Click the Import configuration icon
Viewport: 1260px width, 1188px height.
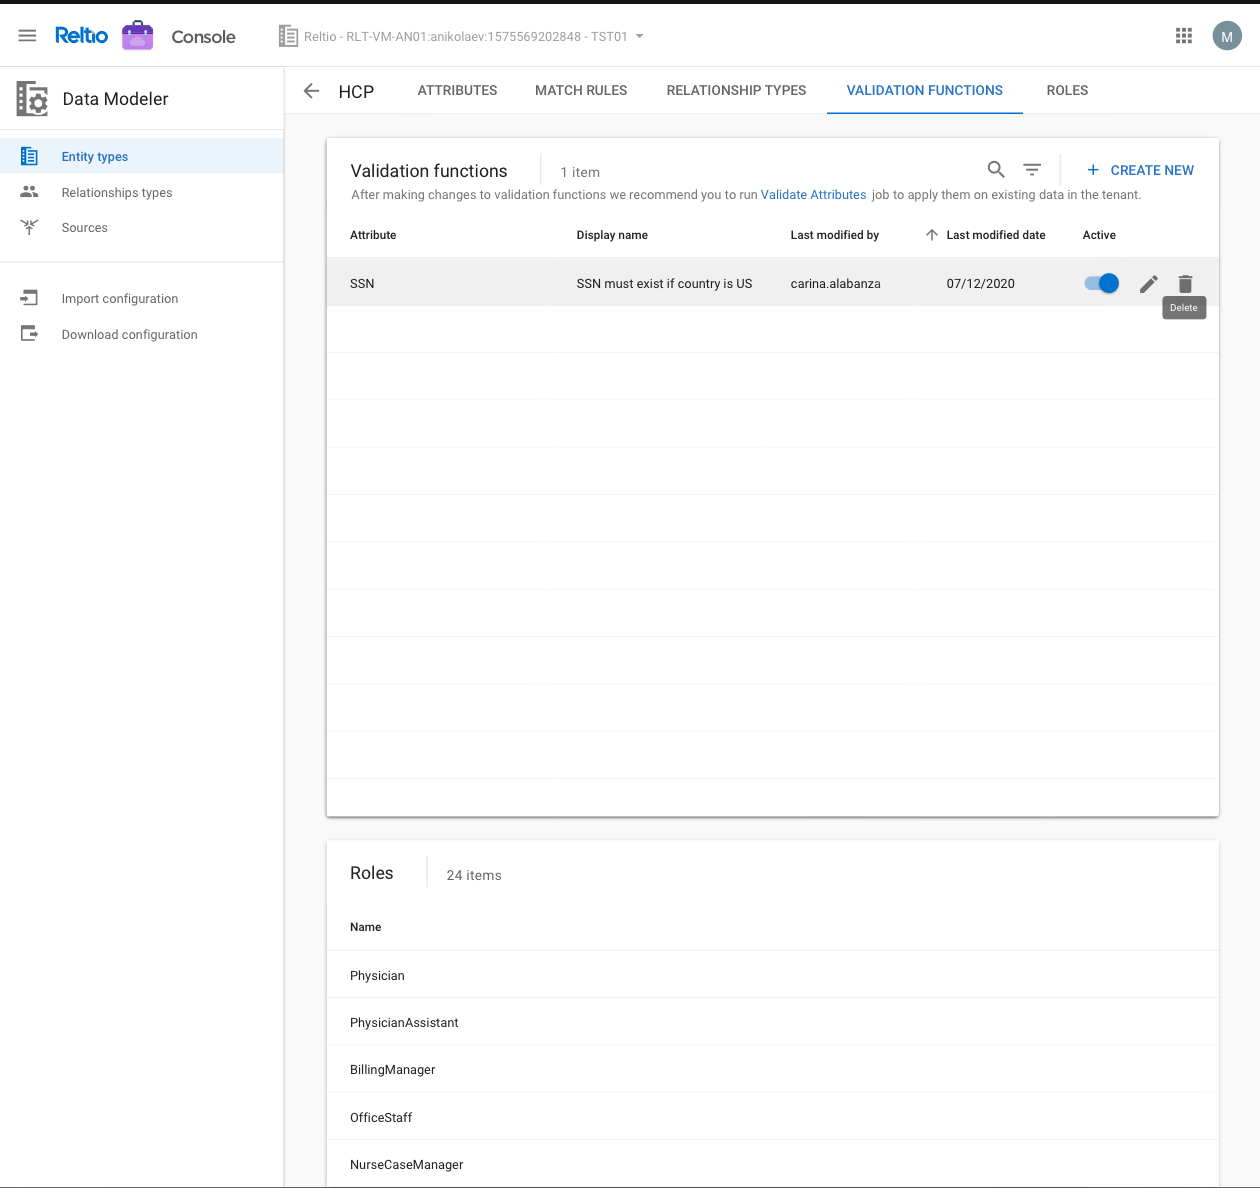coord(29,298)
